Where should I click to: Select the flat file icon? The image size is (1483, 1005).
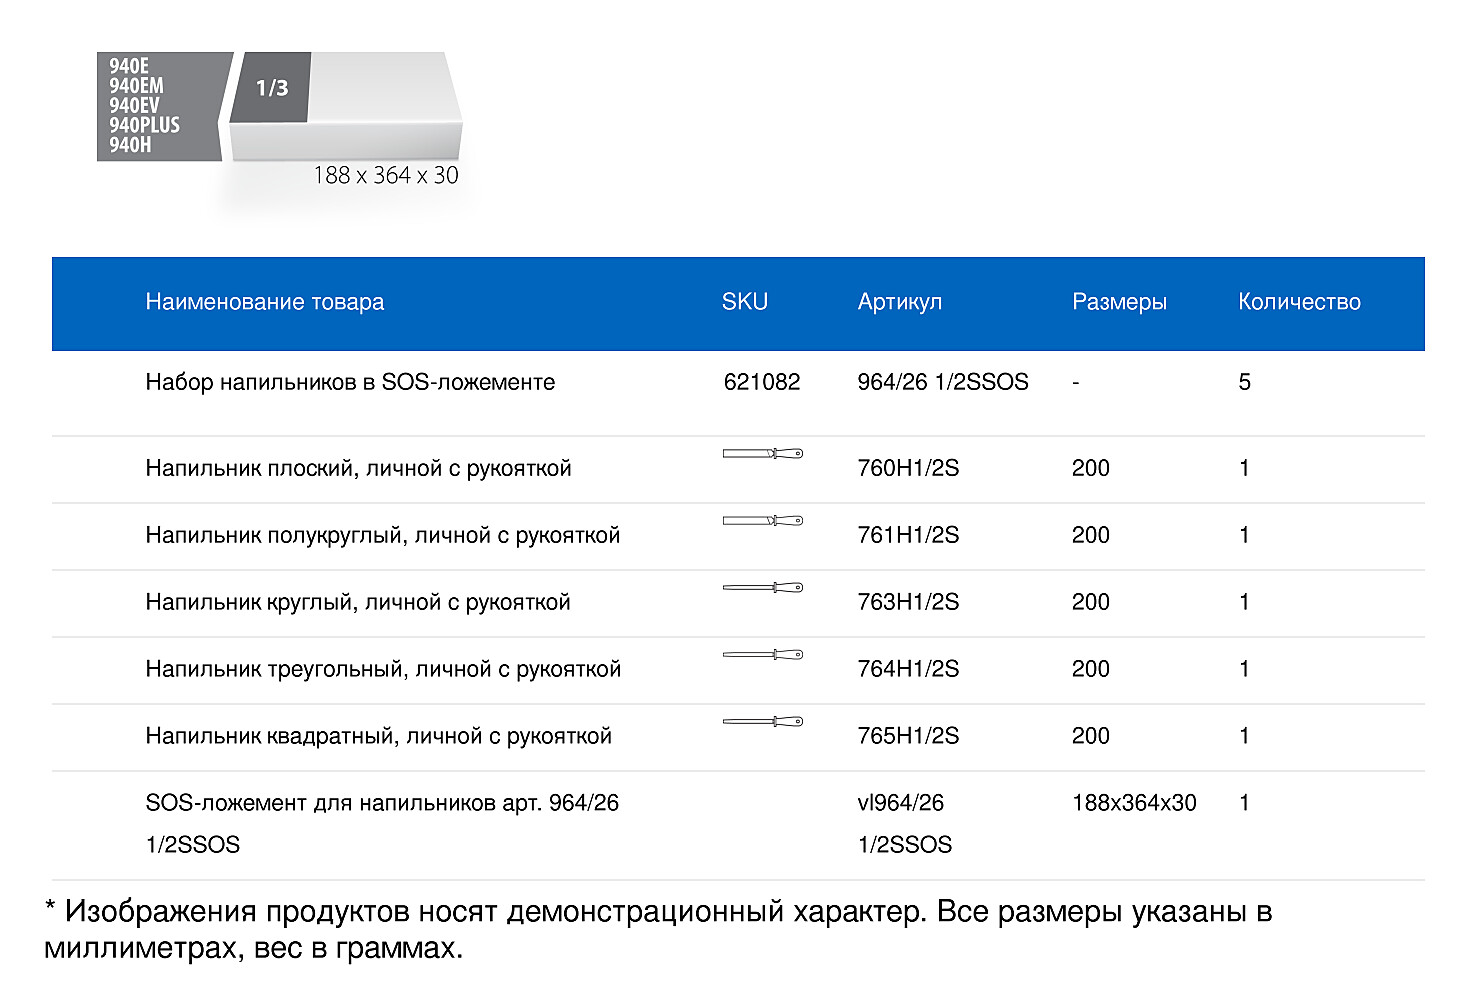[763, 454]
